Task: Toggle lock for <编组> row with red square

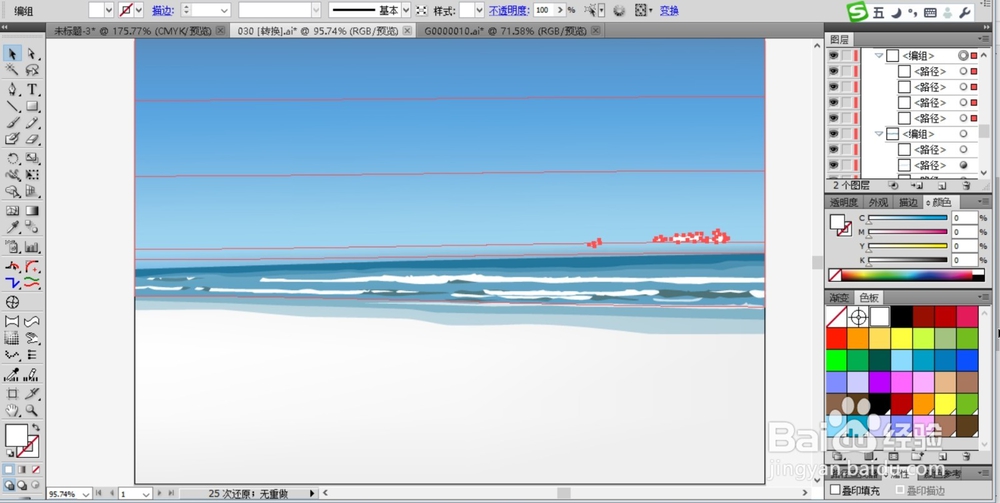Action: click(x=846, y=55)
